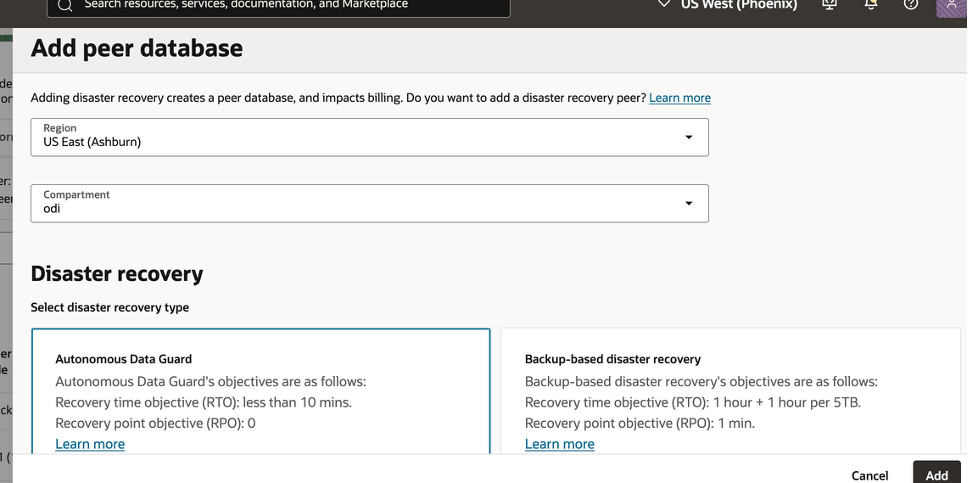Screen dimensions: 968x483
Task: Open Learn more under Autonomous Data Guard
Action: tap(90, 444)
